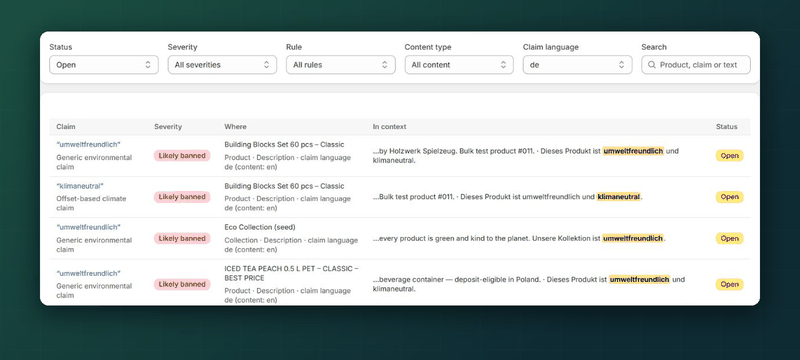
Task: Click the Severity column header
Action: point(168,126)
